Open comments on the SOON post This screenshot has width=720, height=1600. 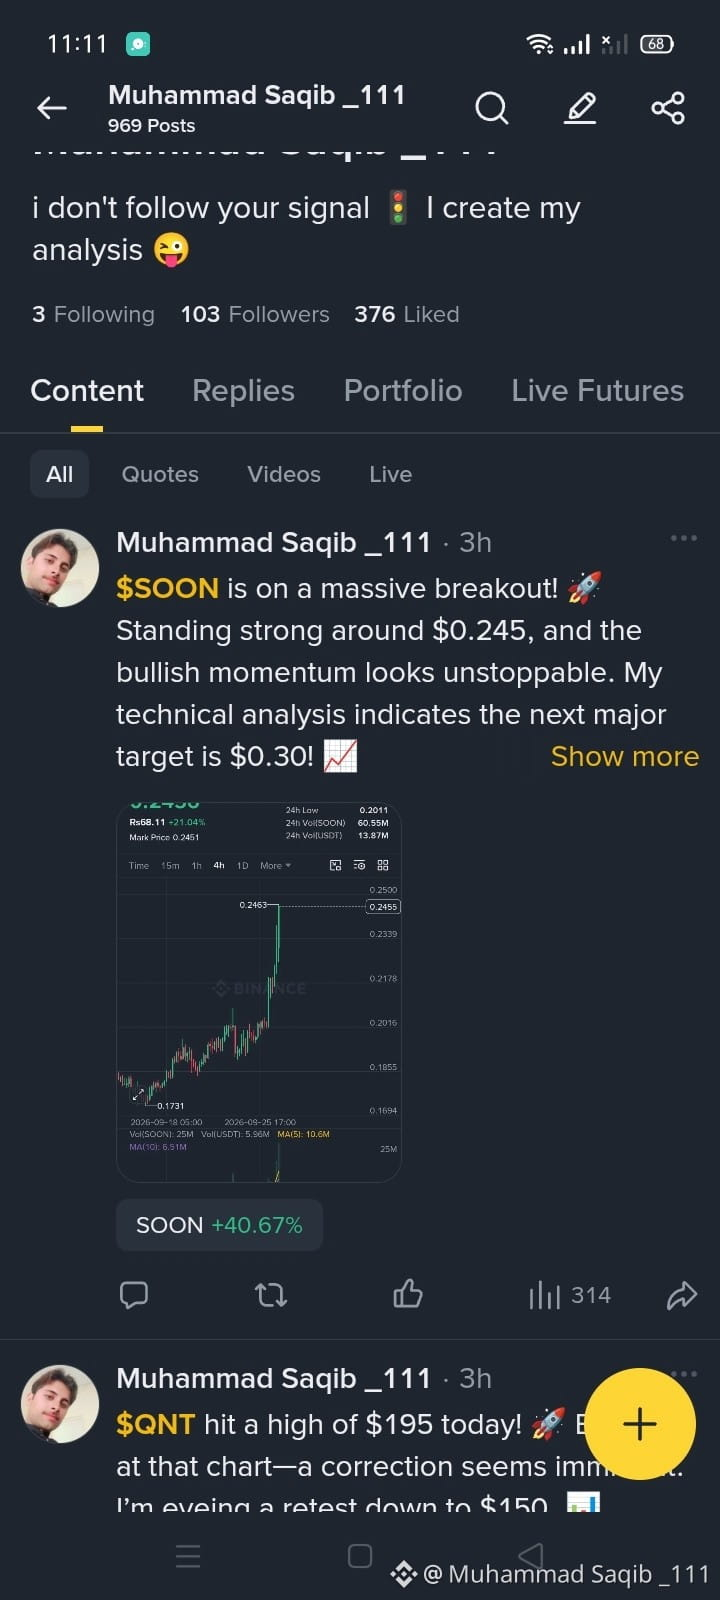[134, 1295]
